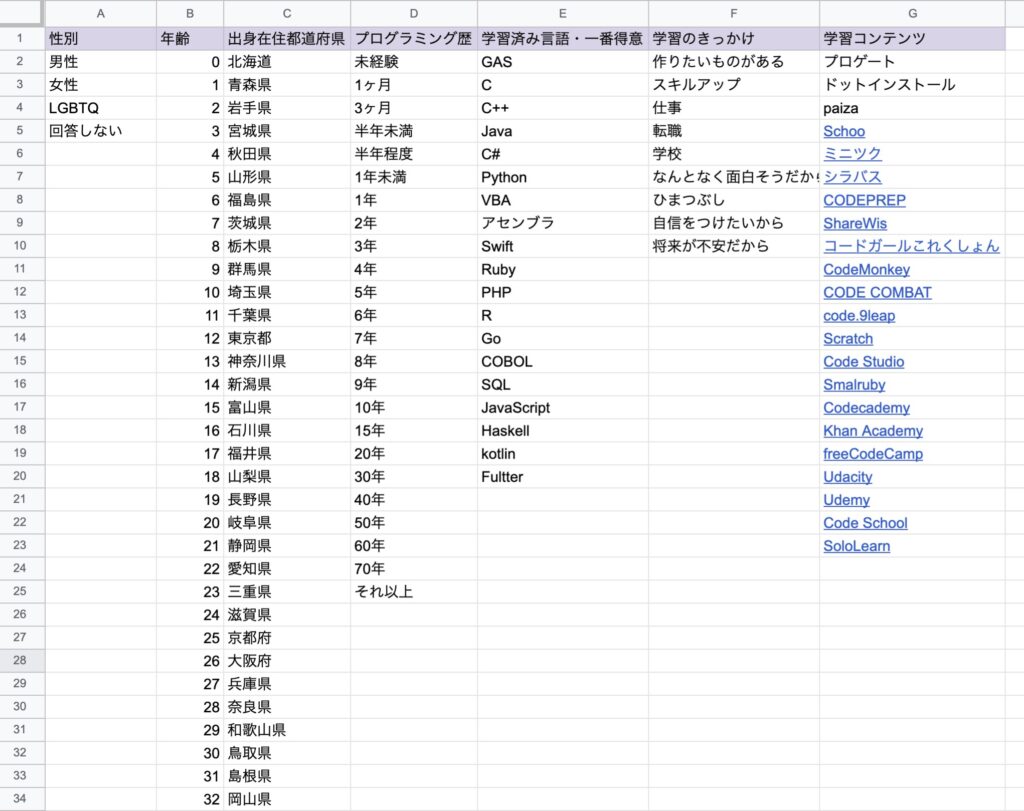
Task: Open the CODE COMBAT link
Action: (877, 293)
